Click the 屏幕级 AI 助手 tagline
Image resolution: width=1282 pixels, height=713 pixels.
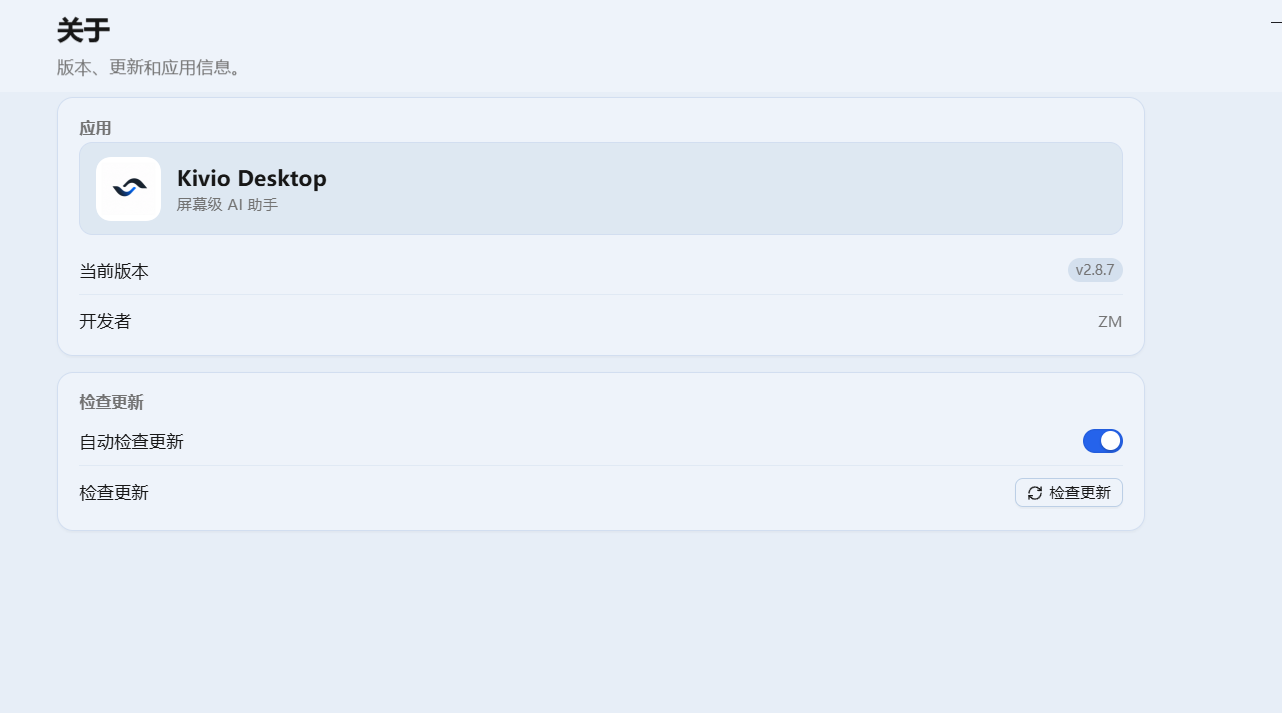click(x=227, y=205)
